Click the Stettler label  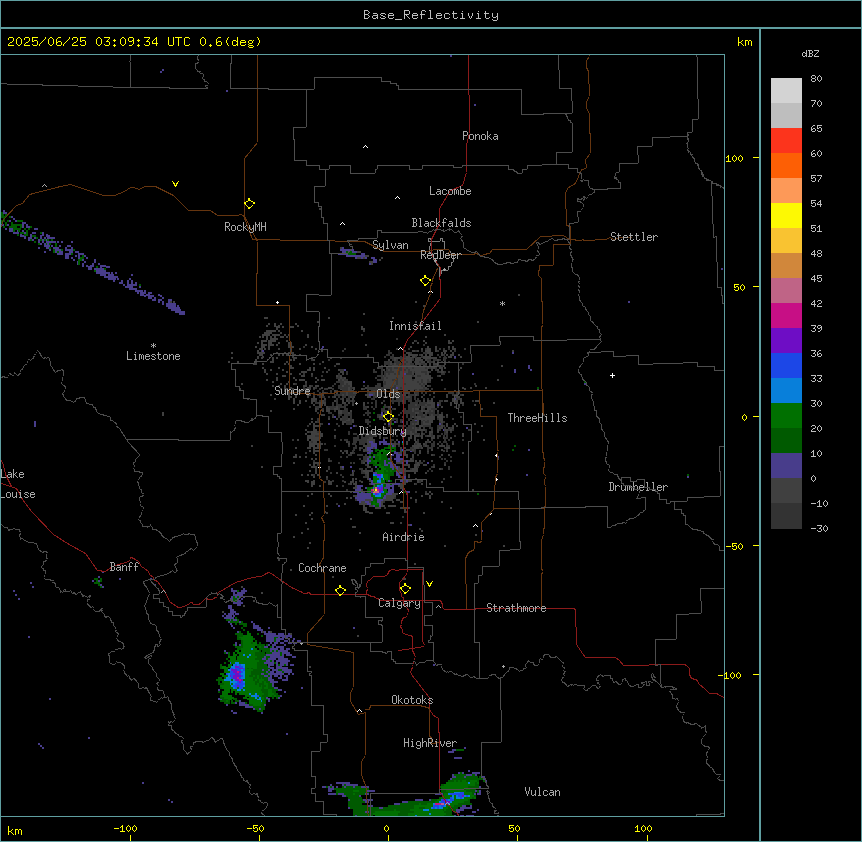click(634, 237)
